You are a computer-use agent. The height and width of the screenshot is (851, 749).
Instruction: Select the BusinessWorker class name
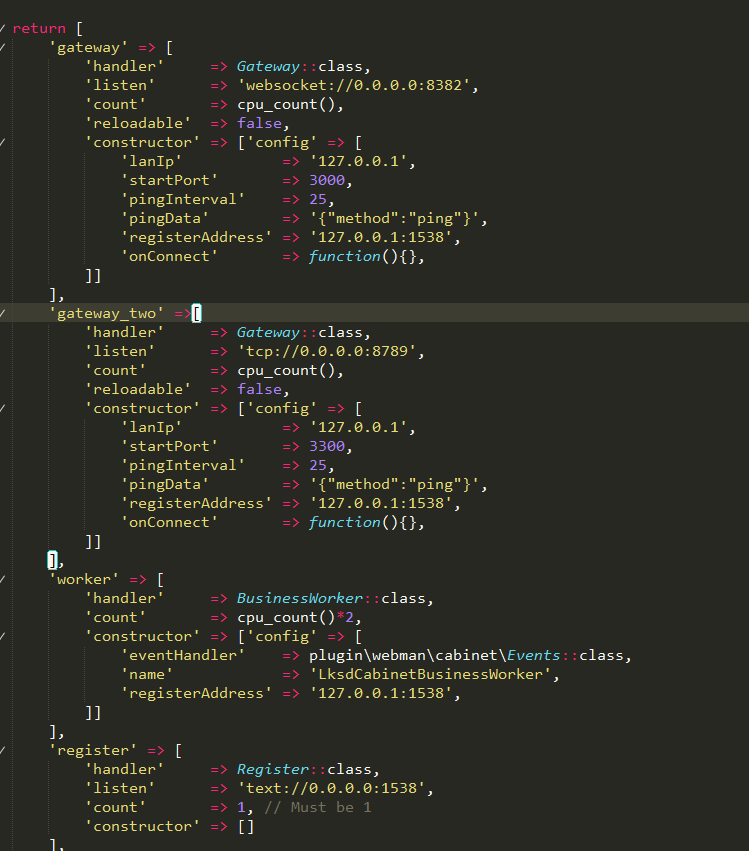[x=300, y=598]
